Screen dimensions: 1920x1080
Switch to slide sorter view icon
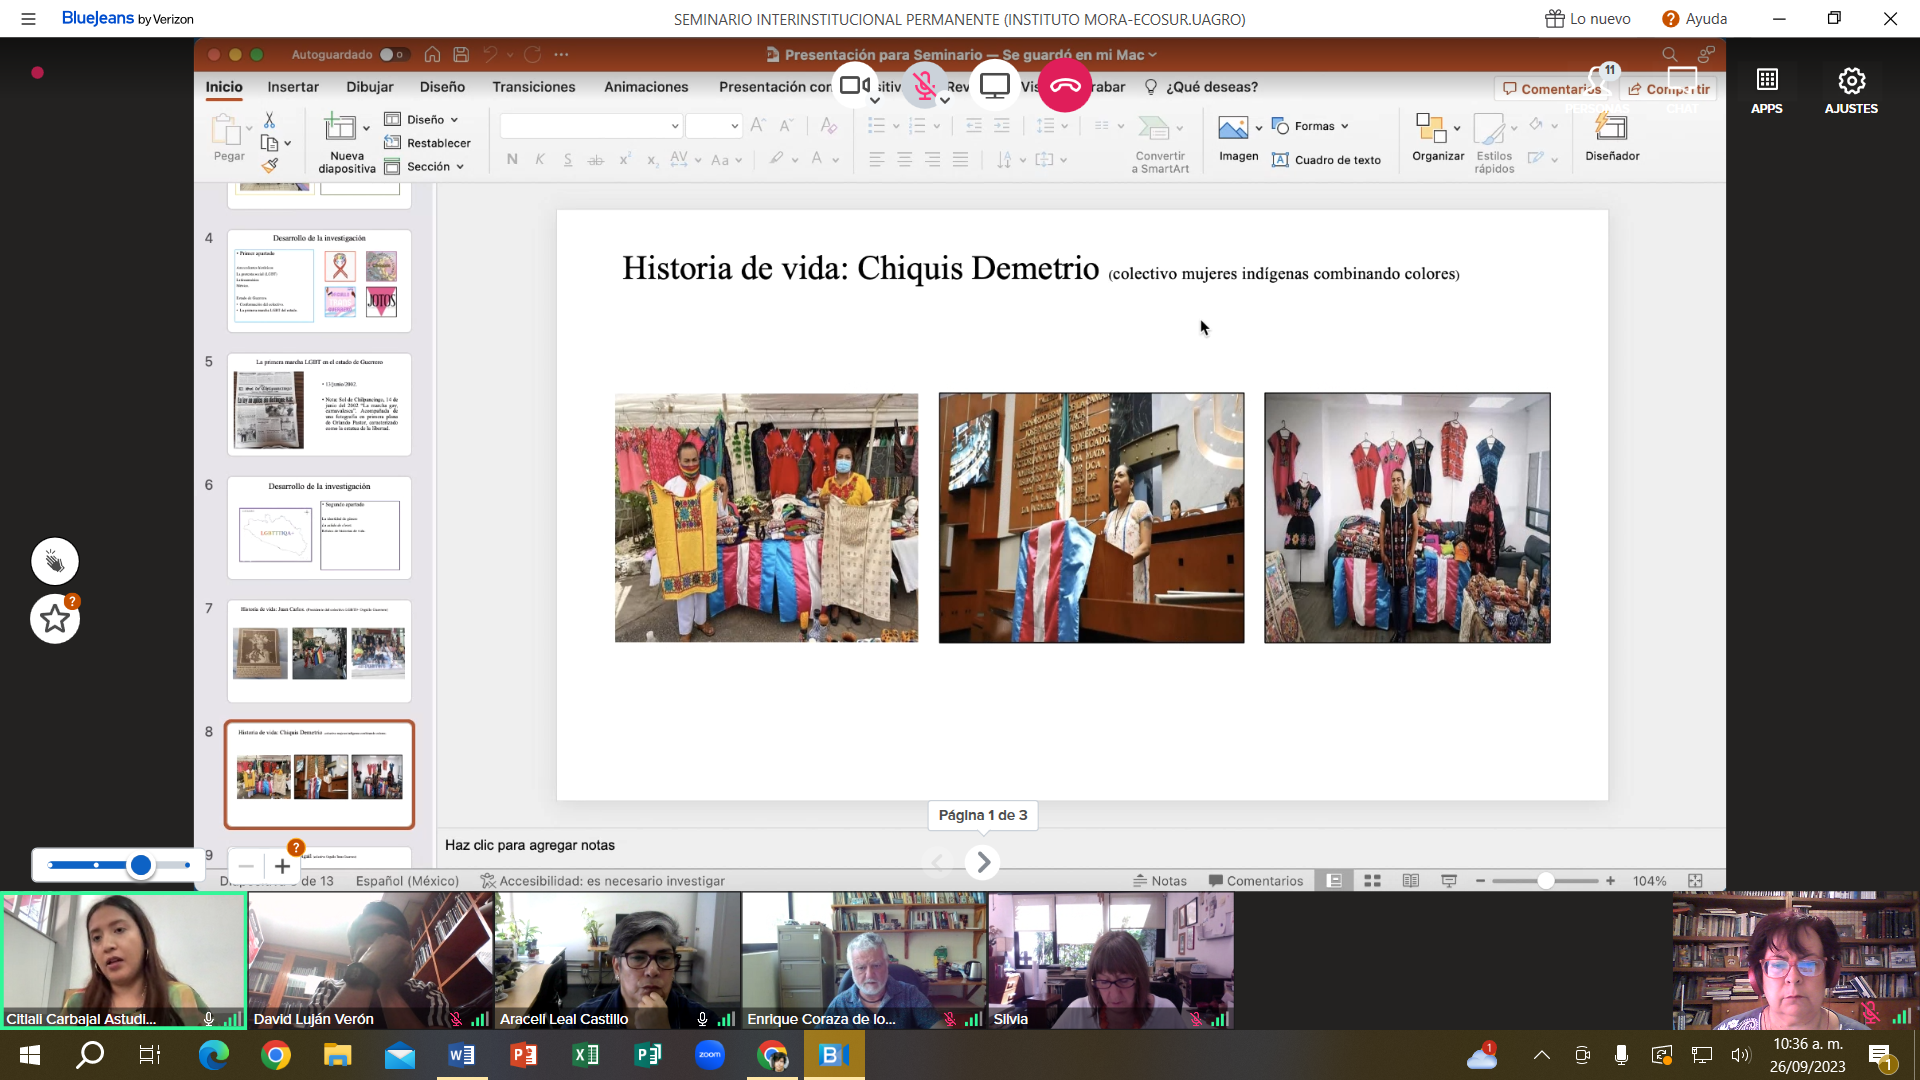click(1372, 881)
